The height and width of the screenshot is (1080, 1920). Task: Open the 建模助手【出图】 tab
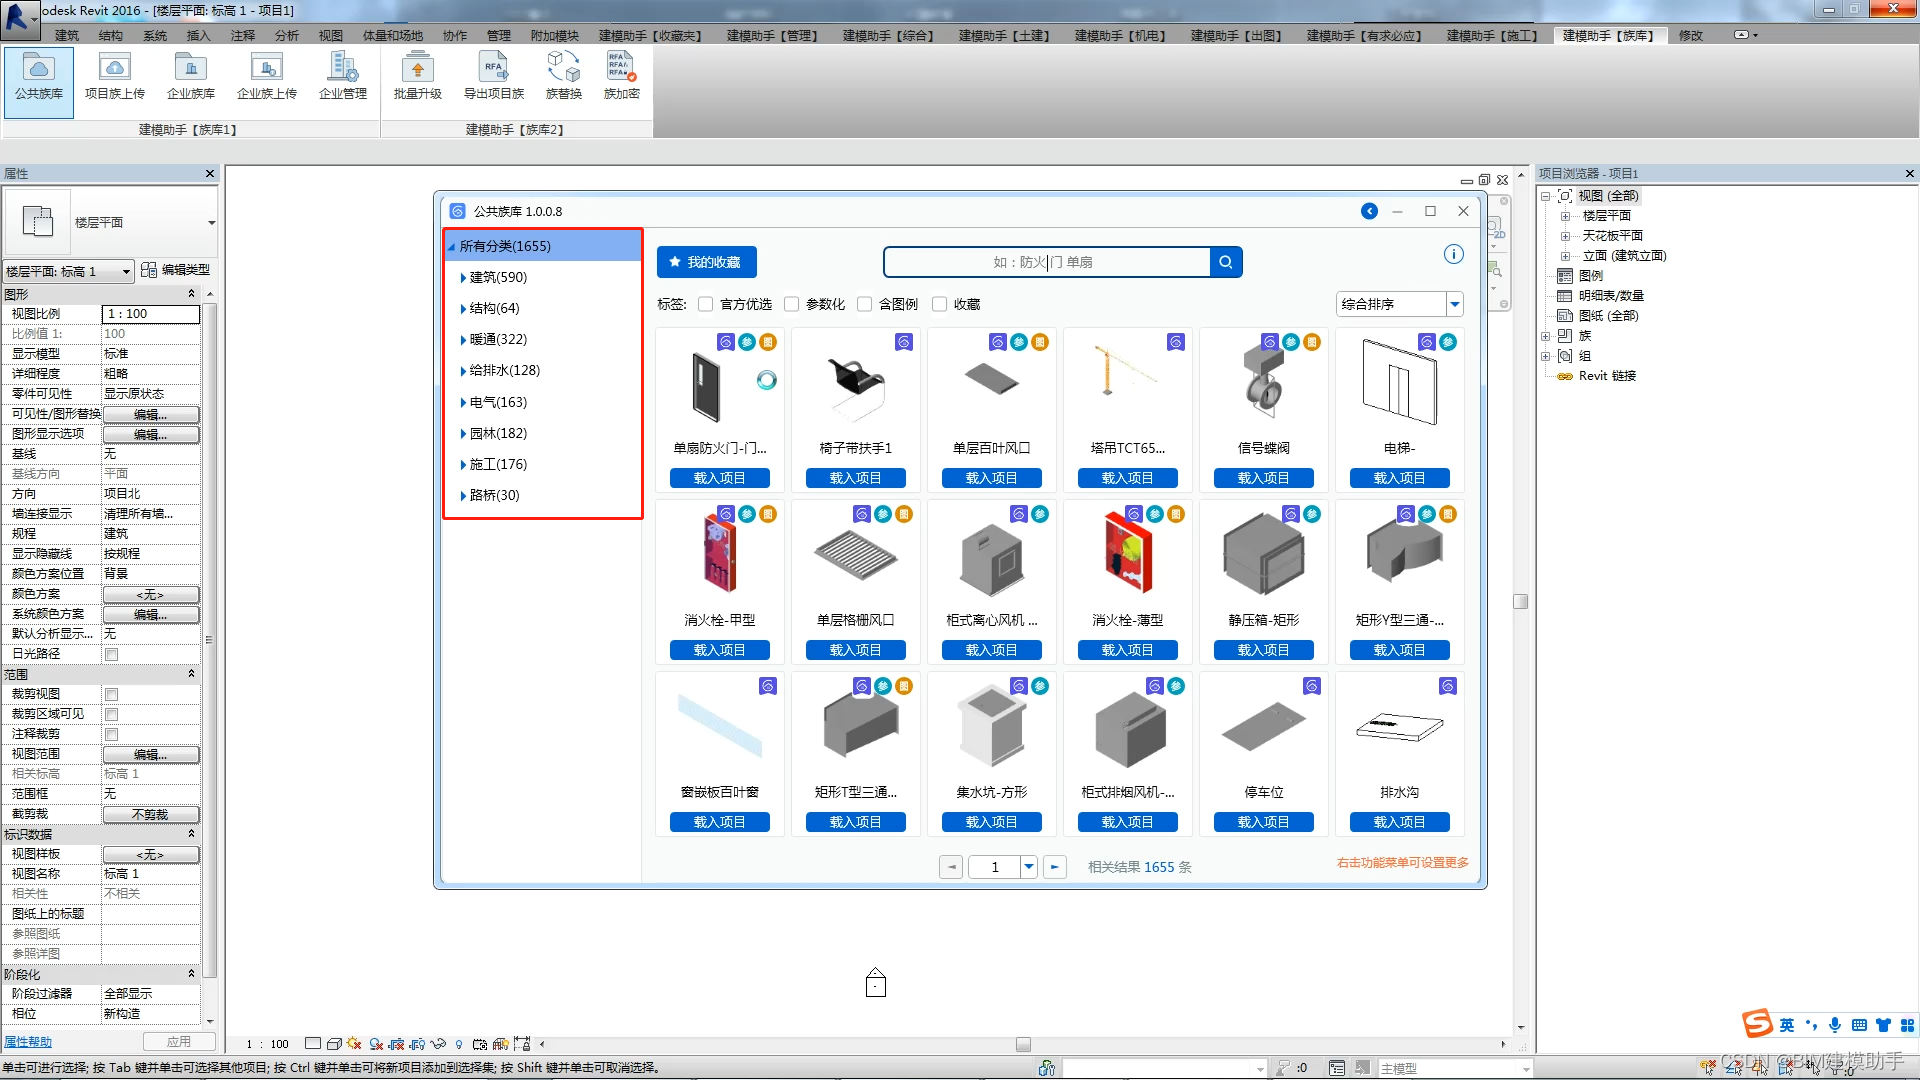point(1236,35)
